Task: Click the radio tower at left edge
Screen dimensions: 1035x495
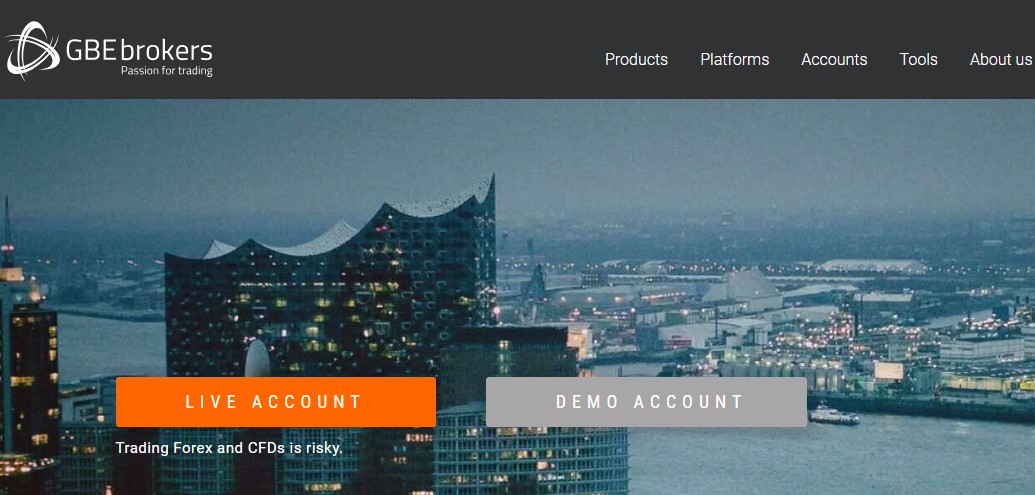Action: click(x=7, y=238)
